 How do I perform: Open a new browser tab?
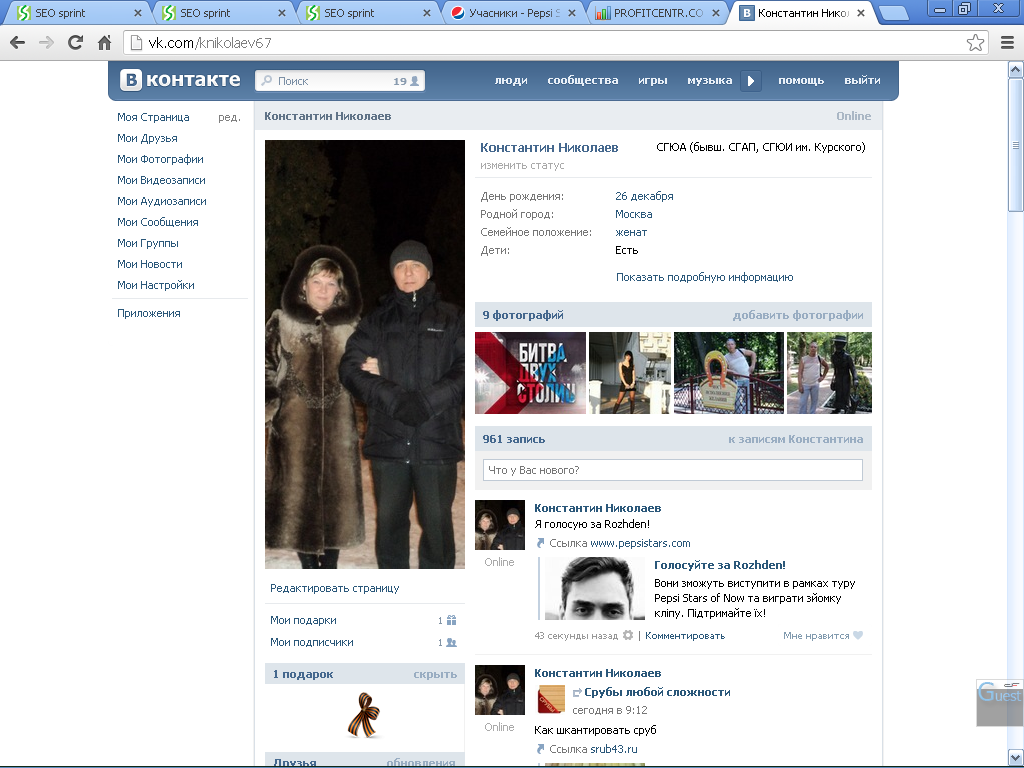click(894, 14)
